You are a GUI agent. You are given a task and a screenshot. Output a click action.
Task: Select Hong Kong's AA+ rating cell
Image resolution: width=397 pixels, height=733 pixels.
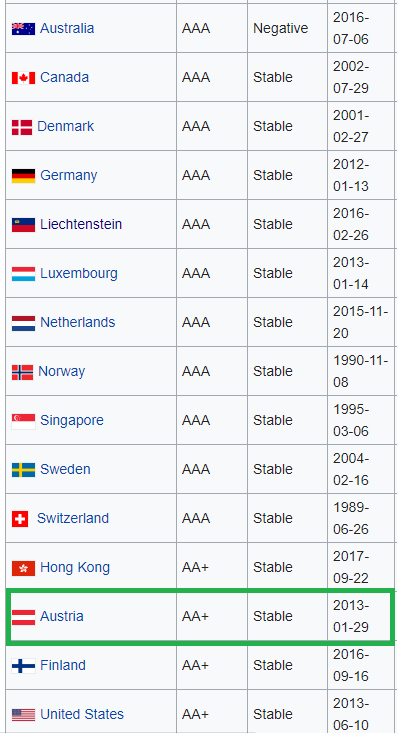212,567
